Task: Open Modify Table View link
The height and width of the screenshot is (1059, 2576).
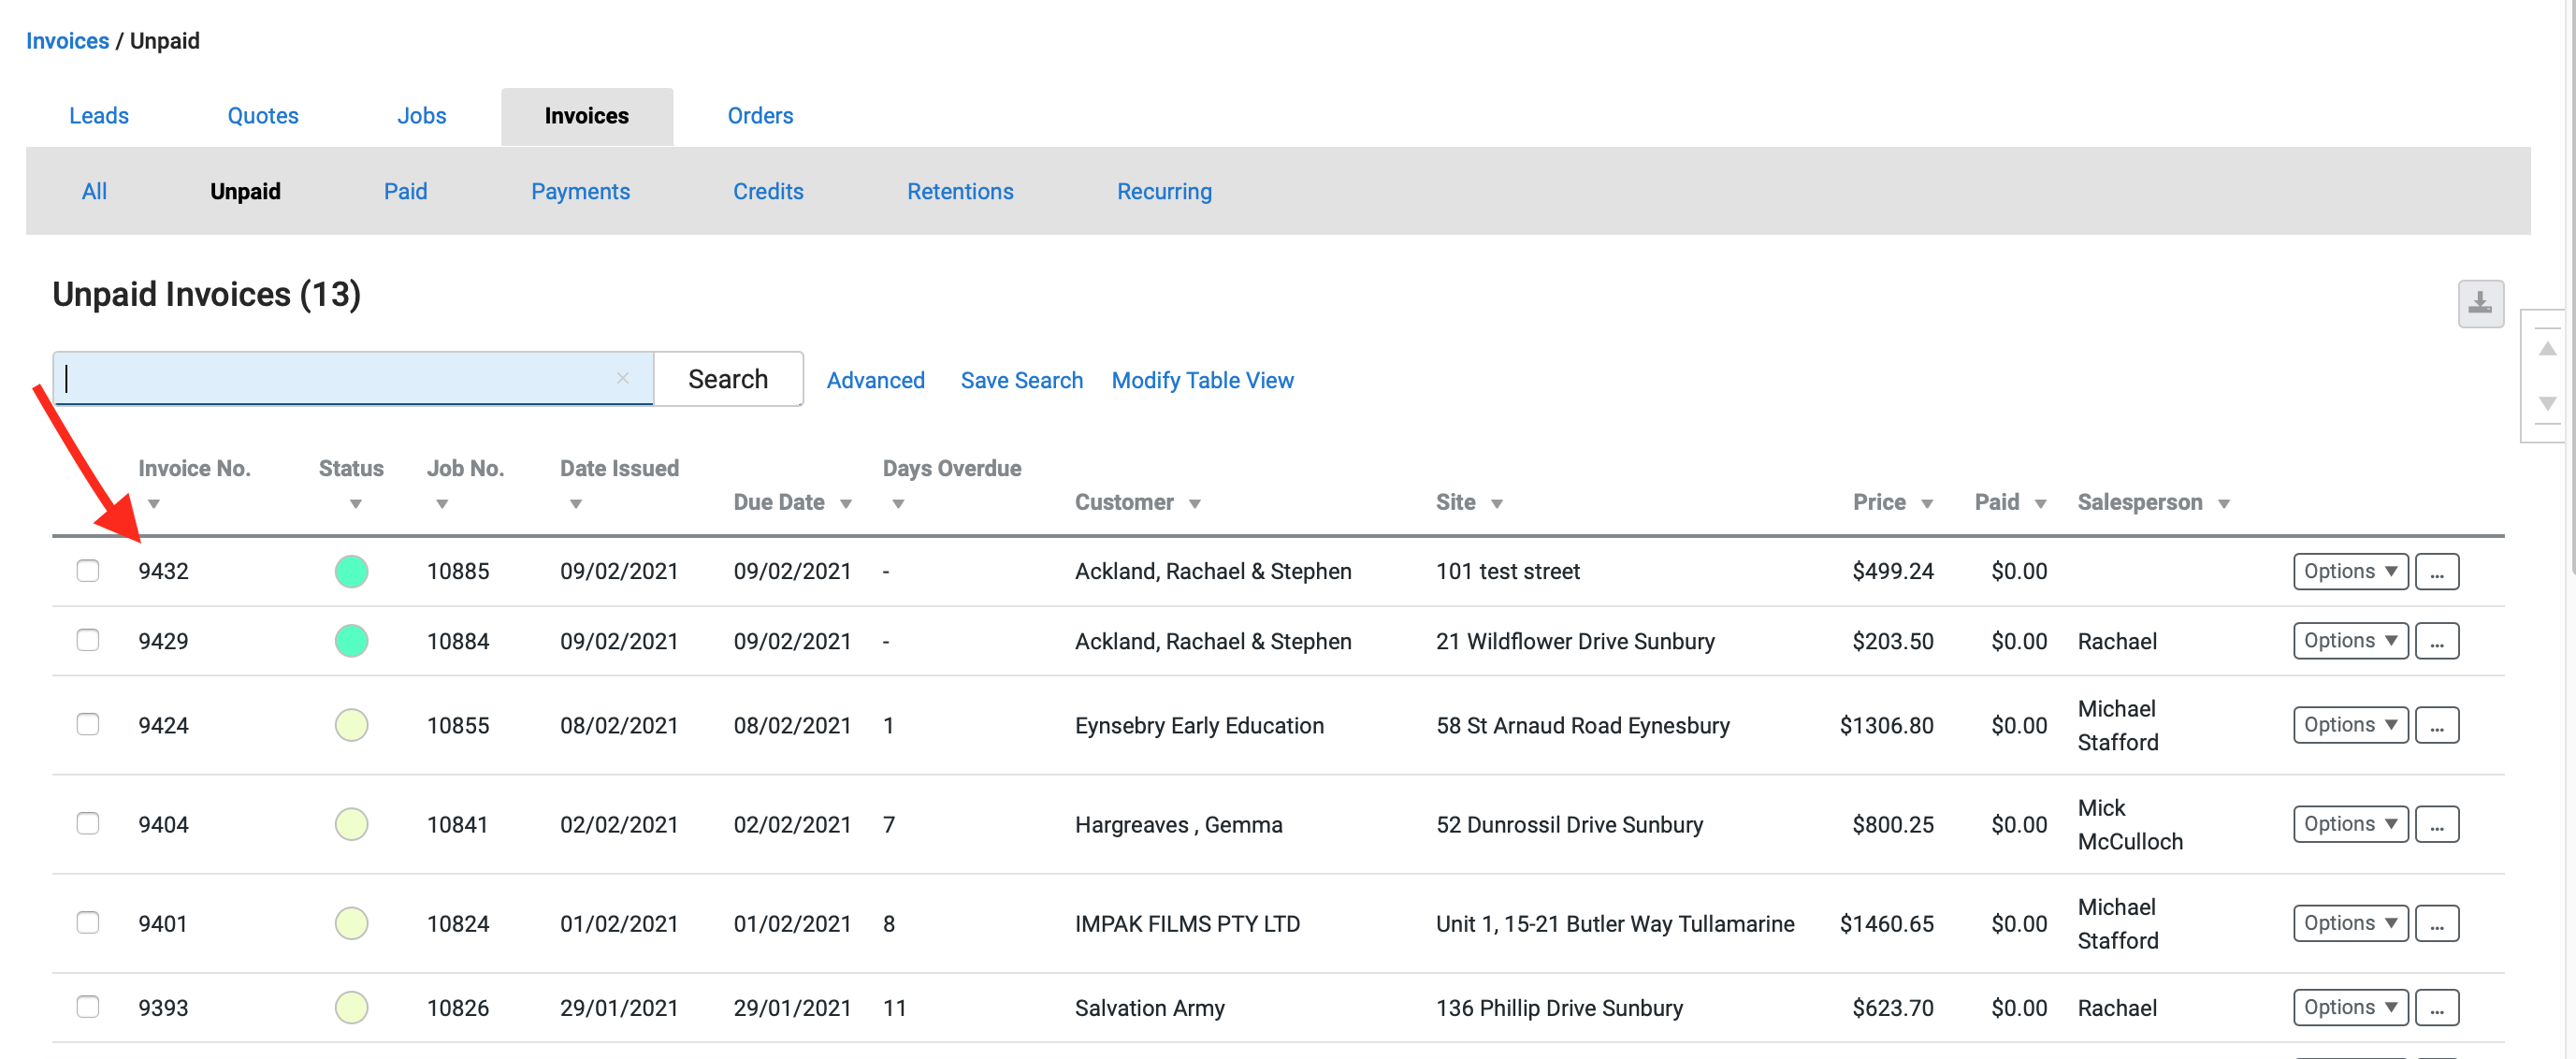Action: [x=1202, y=380]
